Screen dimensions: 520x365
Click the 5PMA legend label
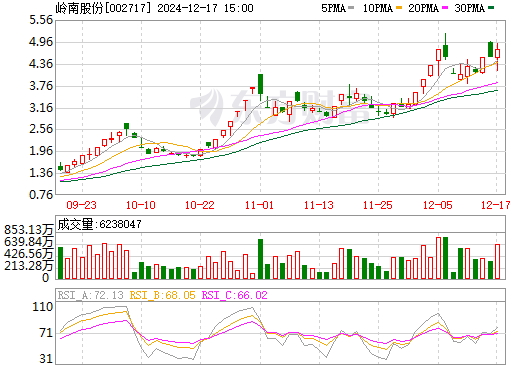tap(333, 8)
